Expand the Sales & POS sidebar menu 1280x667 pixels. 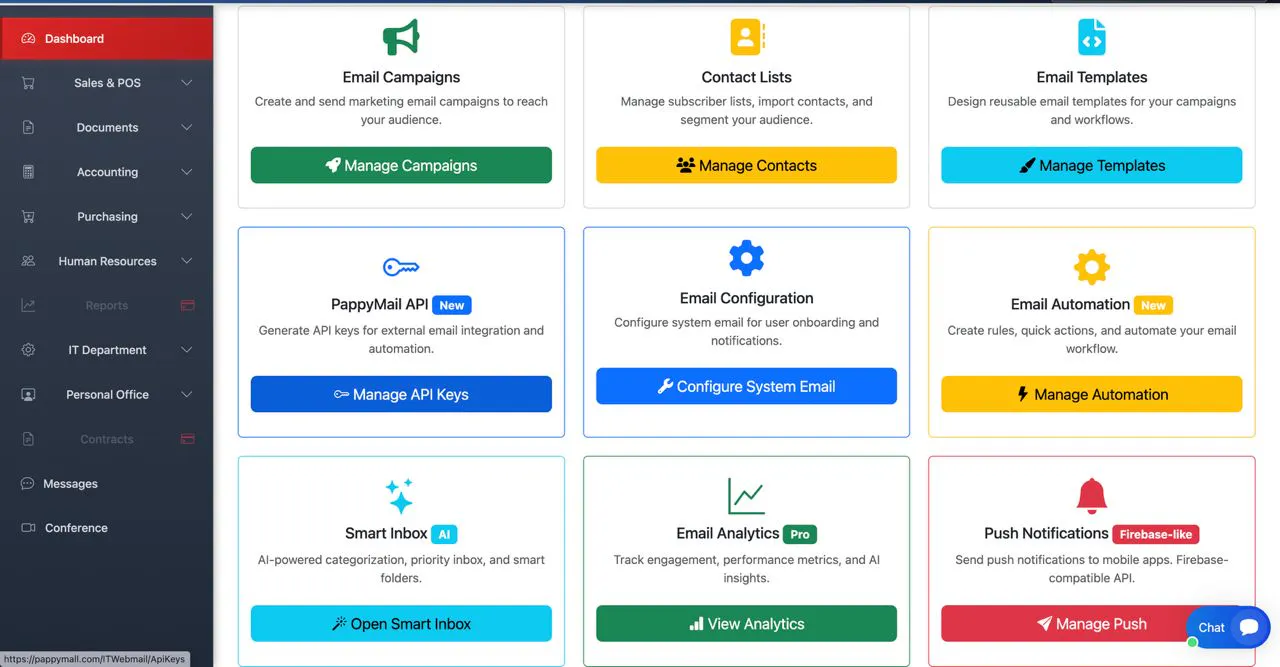point(107,83)
